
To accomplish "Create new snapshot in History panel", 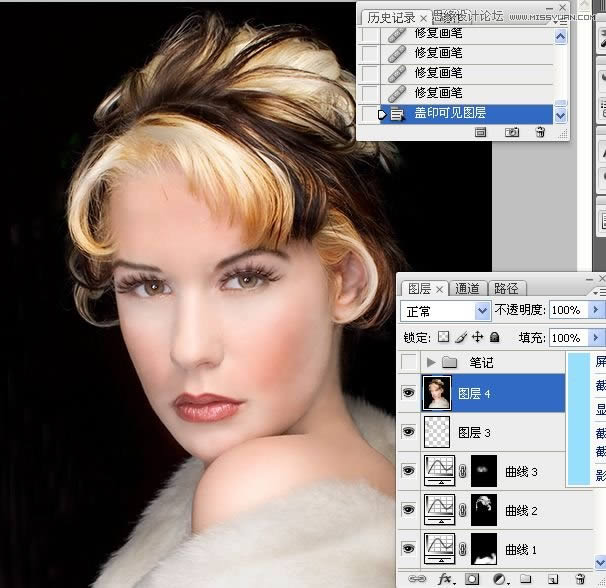I will pos(512,132).
